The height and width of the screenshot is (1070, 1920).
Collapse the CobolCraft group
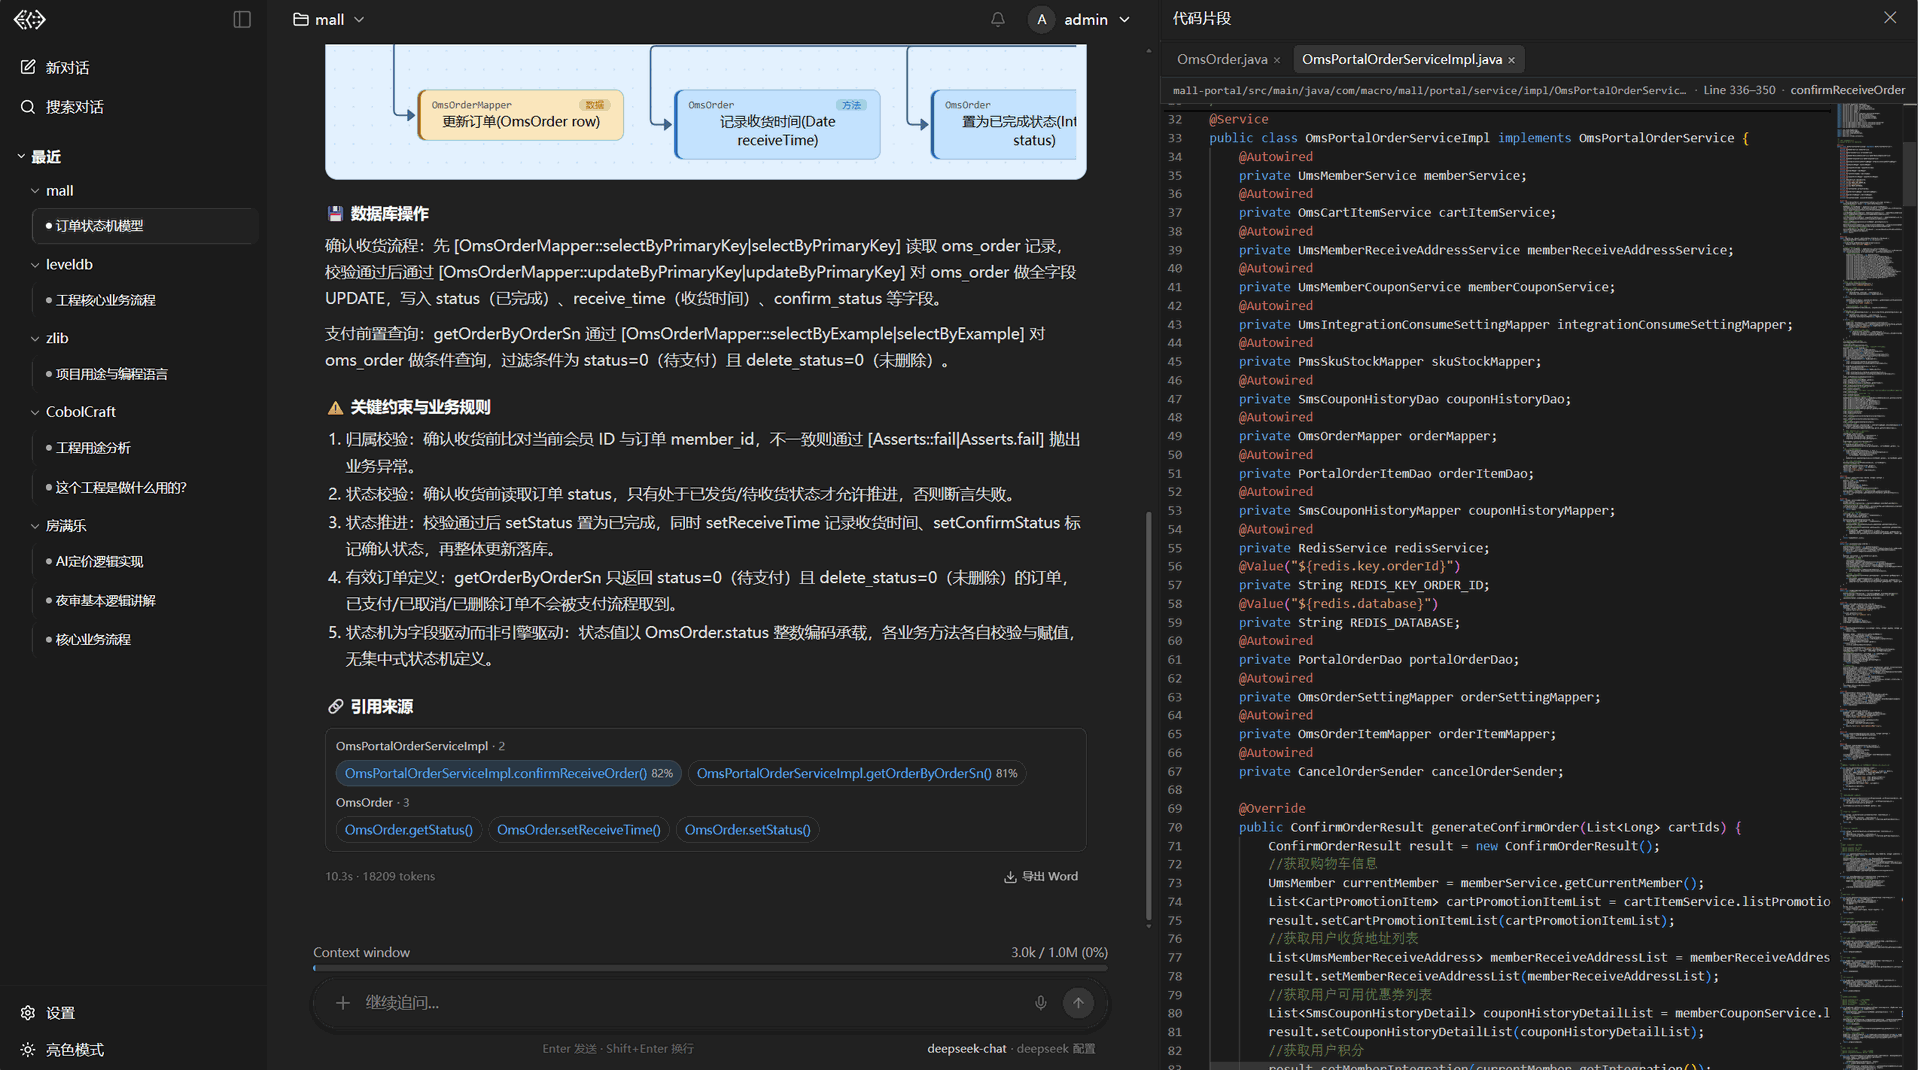pyautogui.click(x=35, y=412)
